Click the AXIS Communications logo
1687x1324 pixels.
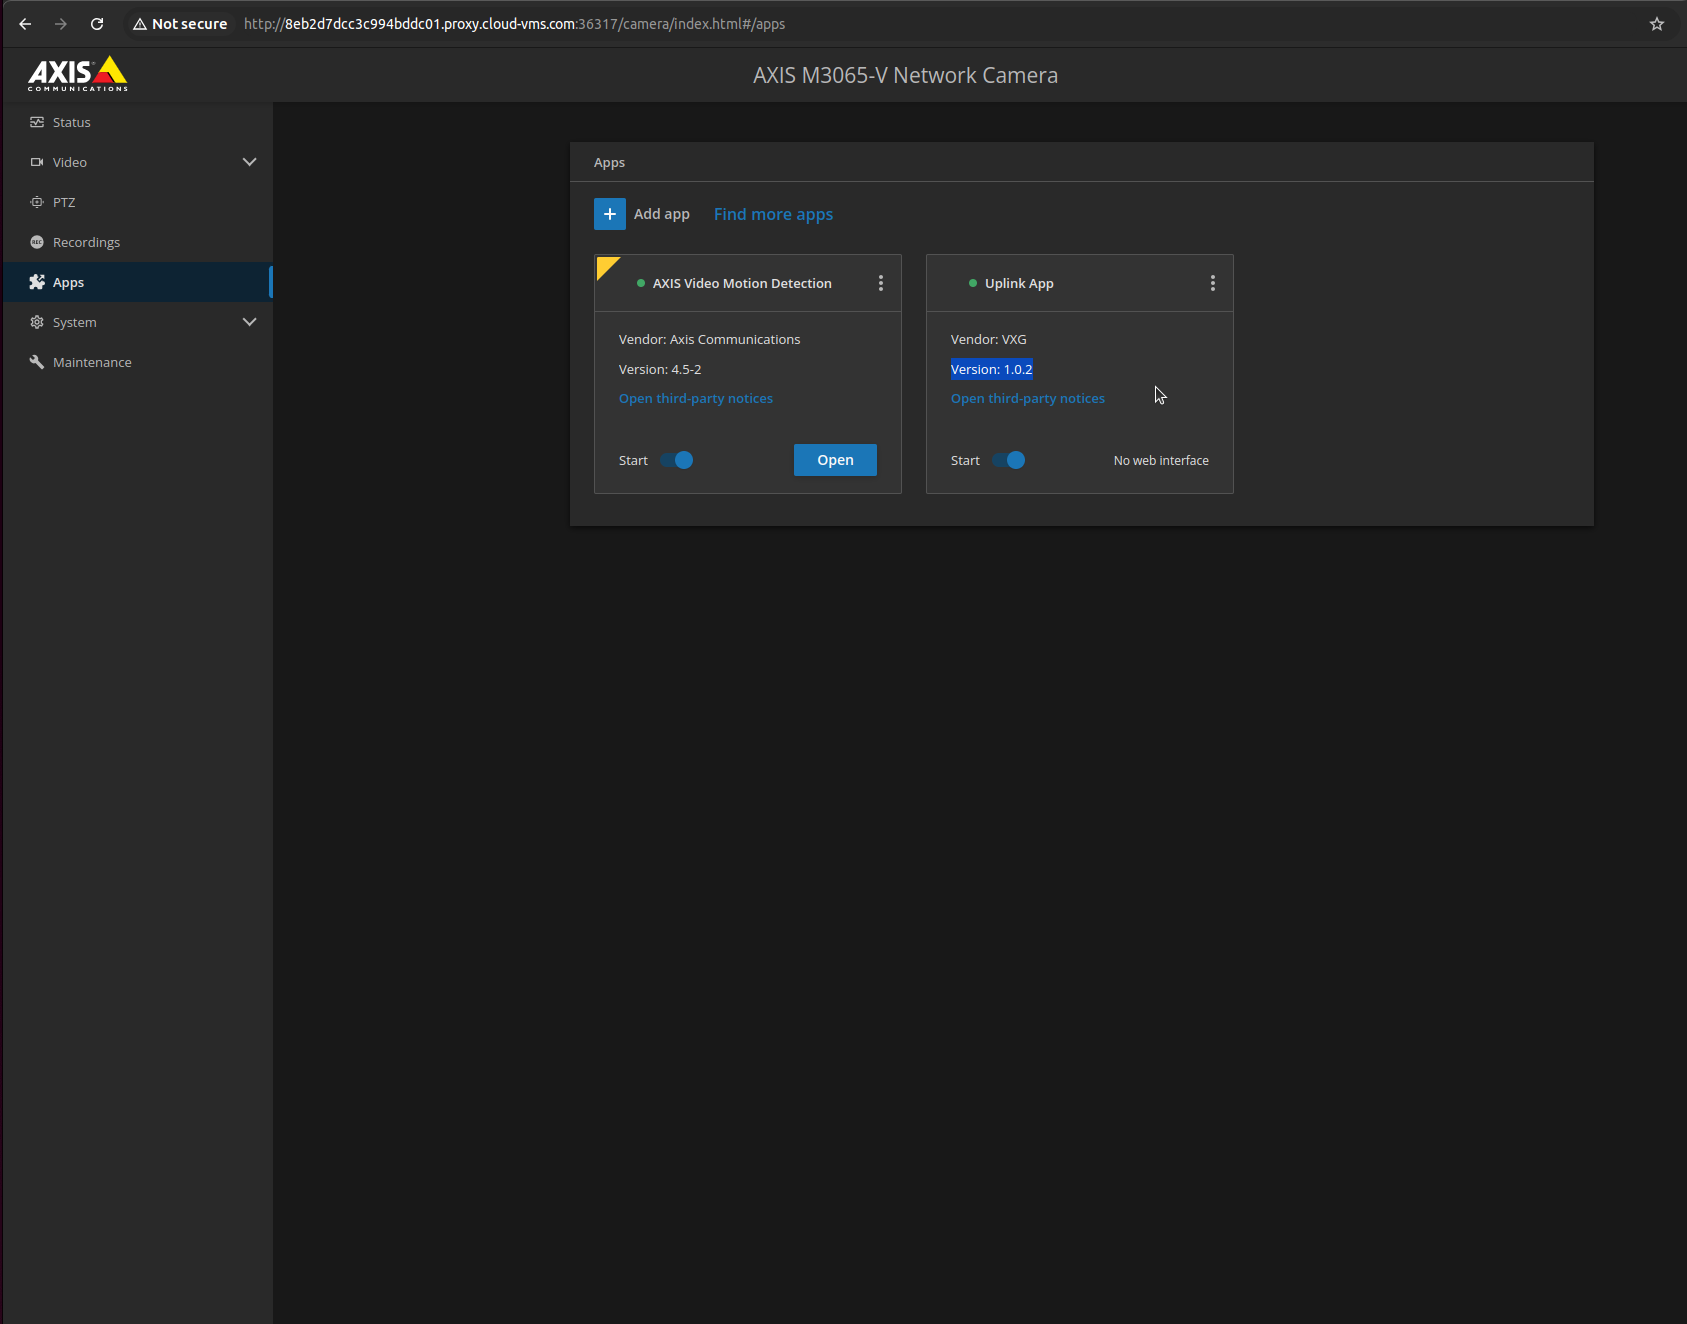click(78, 74)
